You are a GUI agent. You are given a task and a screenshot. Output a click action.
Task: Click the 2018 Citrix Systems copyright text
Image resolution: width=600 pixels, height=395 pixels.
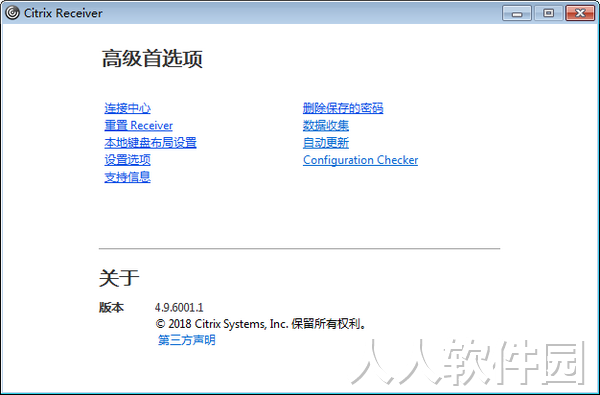coord(261,324)
